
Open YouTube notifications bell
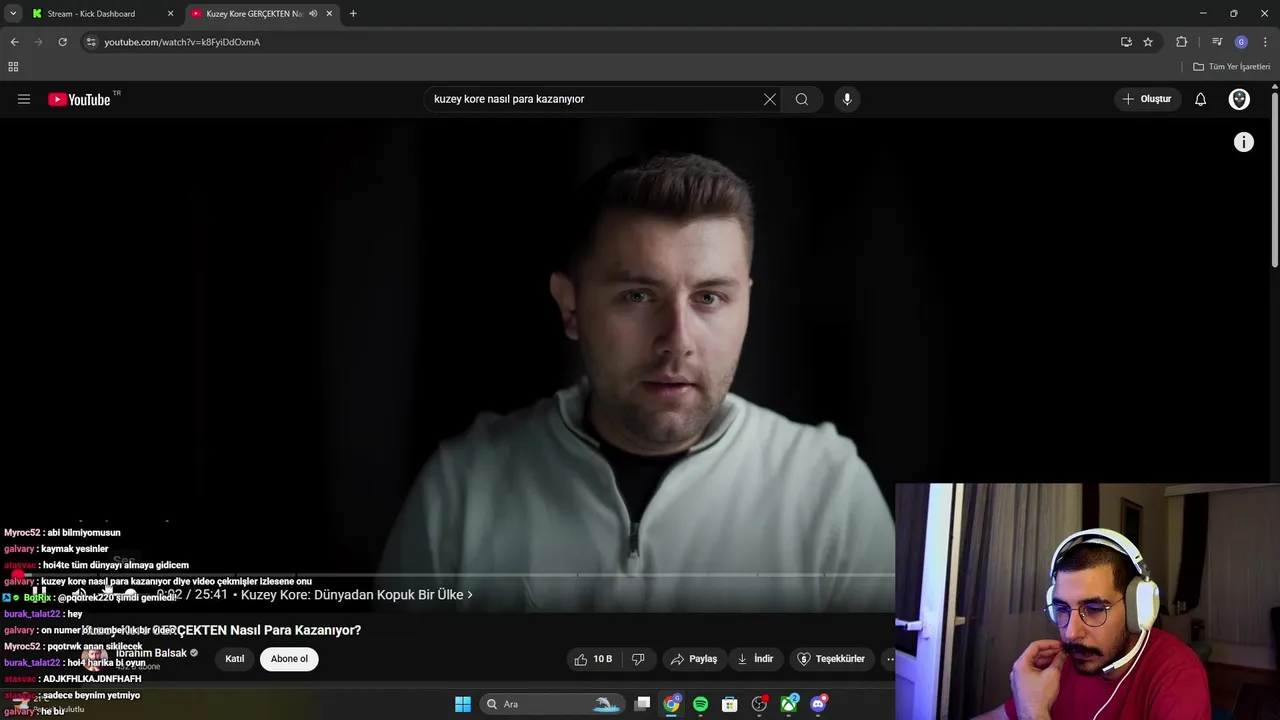(1201, 99)
